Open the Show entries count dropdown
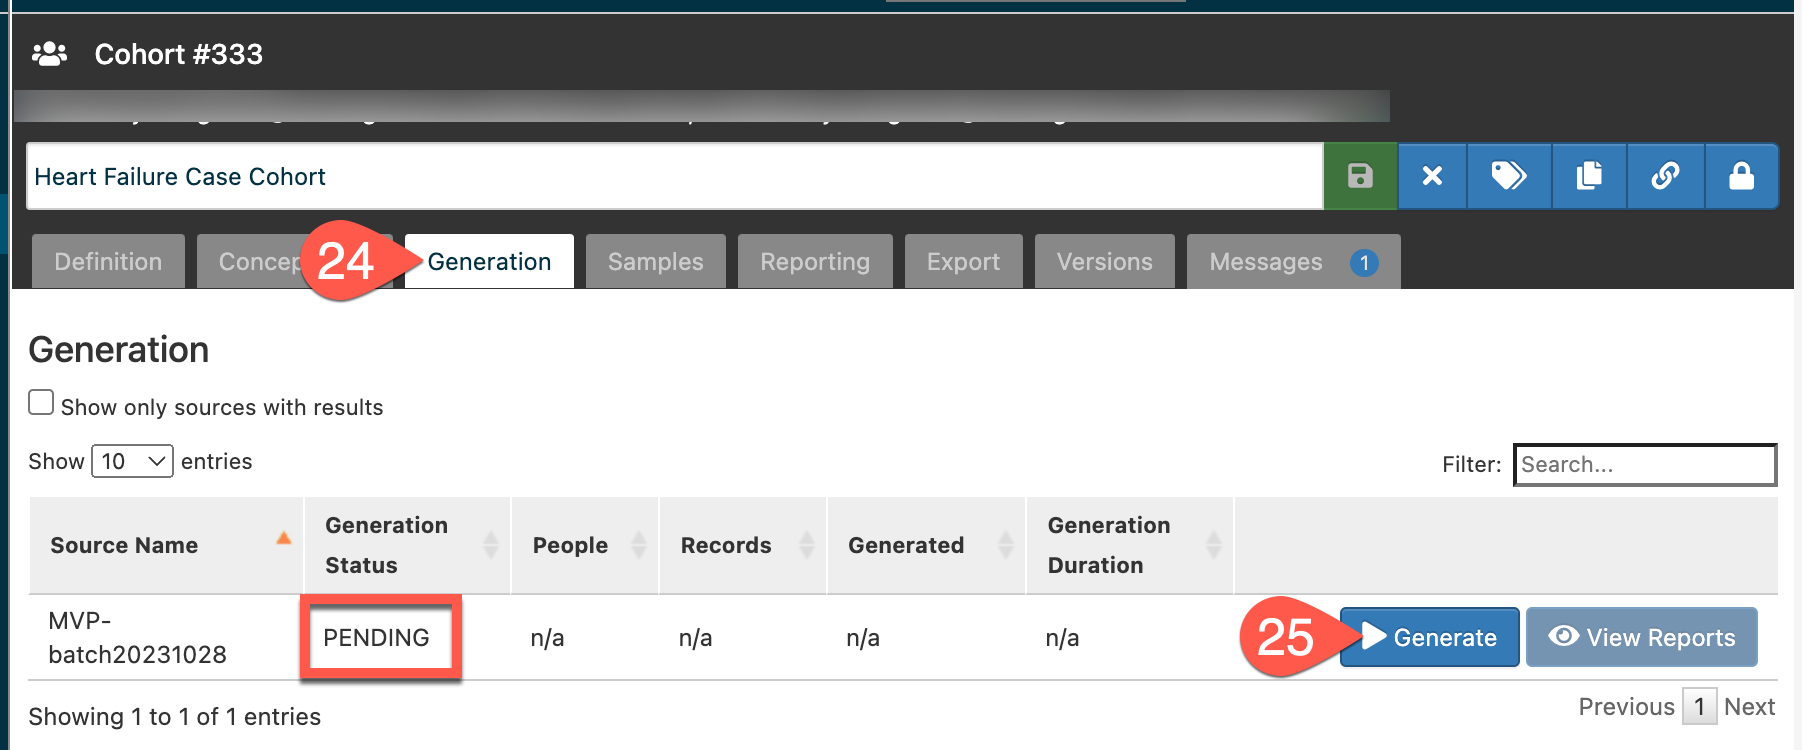 pyautogui.click(x=133, y=461)
